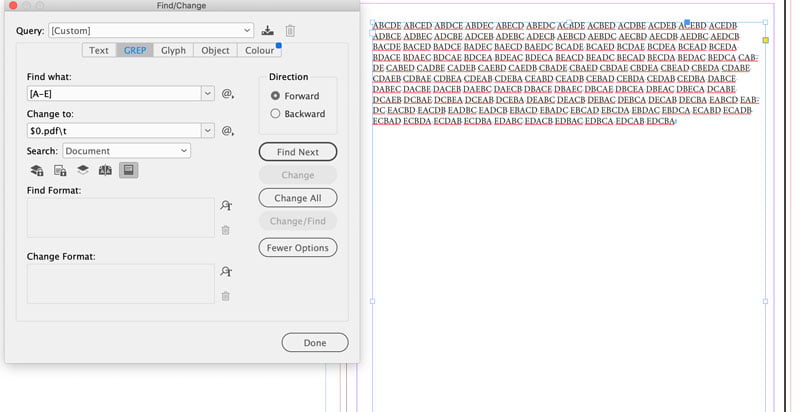Toggle Include Footnotes search option

[127, 170]
